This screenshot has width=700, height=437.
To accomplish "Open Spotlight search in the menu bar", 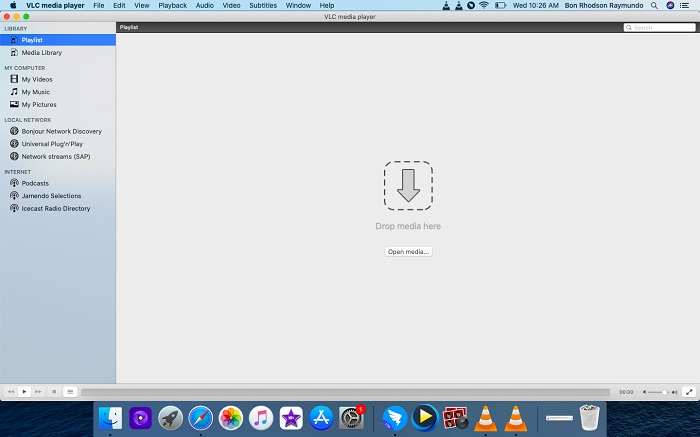I will pos(654,5).
